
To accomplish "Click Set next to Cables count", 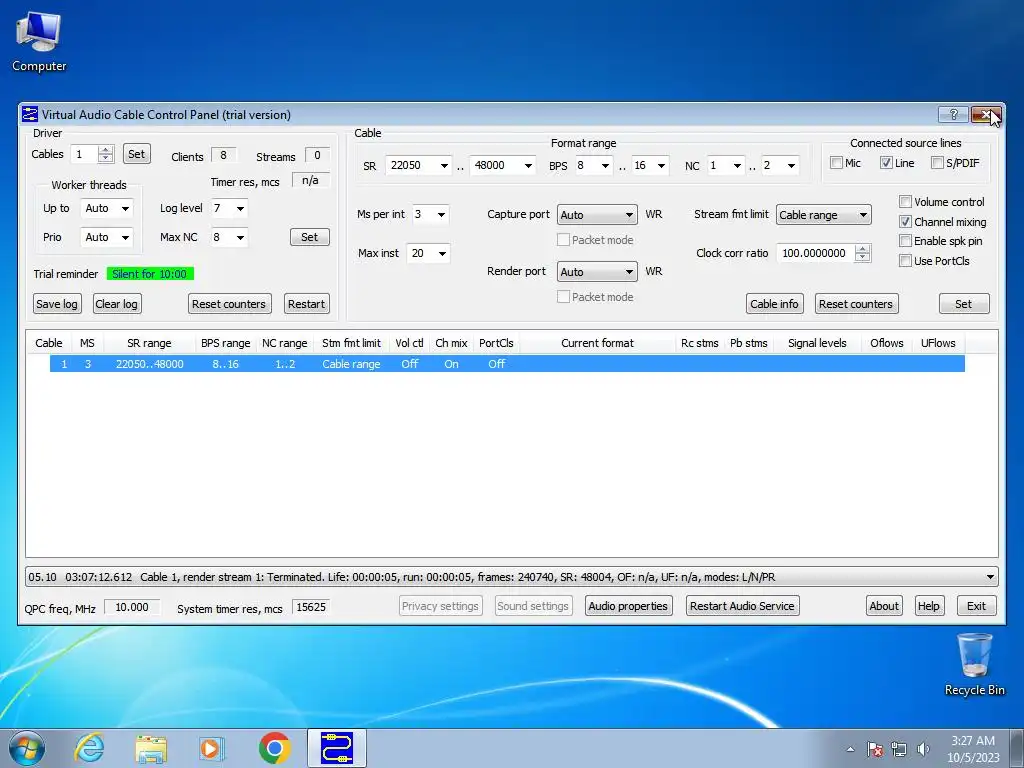I will pos(136,154).
